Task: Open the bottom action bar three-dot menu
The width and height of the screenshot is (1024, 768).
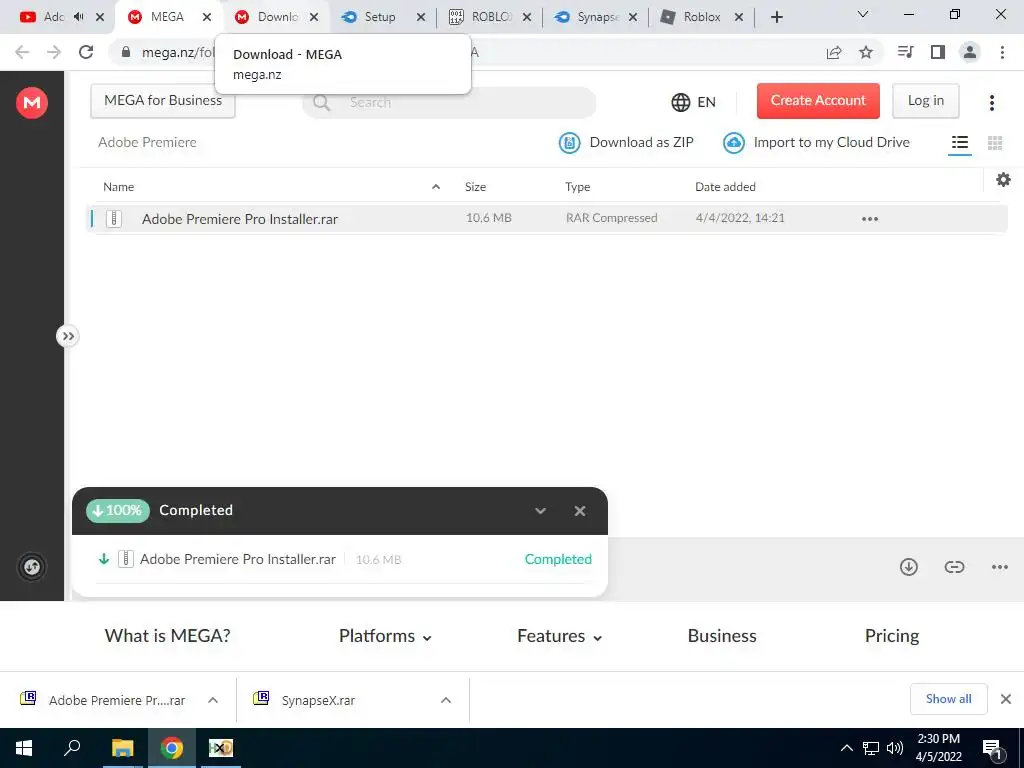Action: click(x=999, y=567)
